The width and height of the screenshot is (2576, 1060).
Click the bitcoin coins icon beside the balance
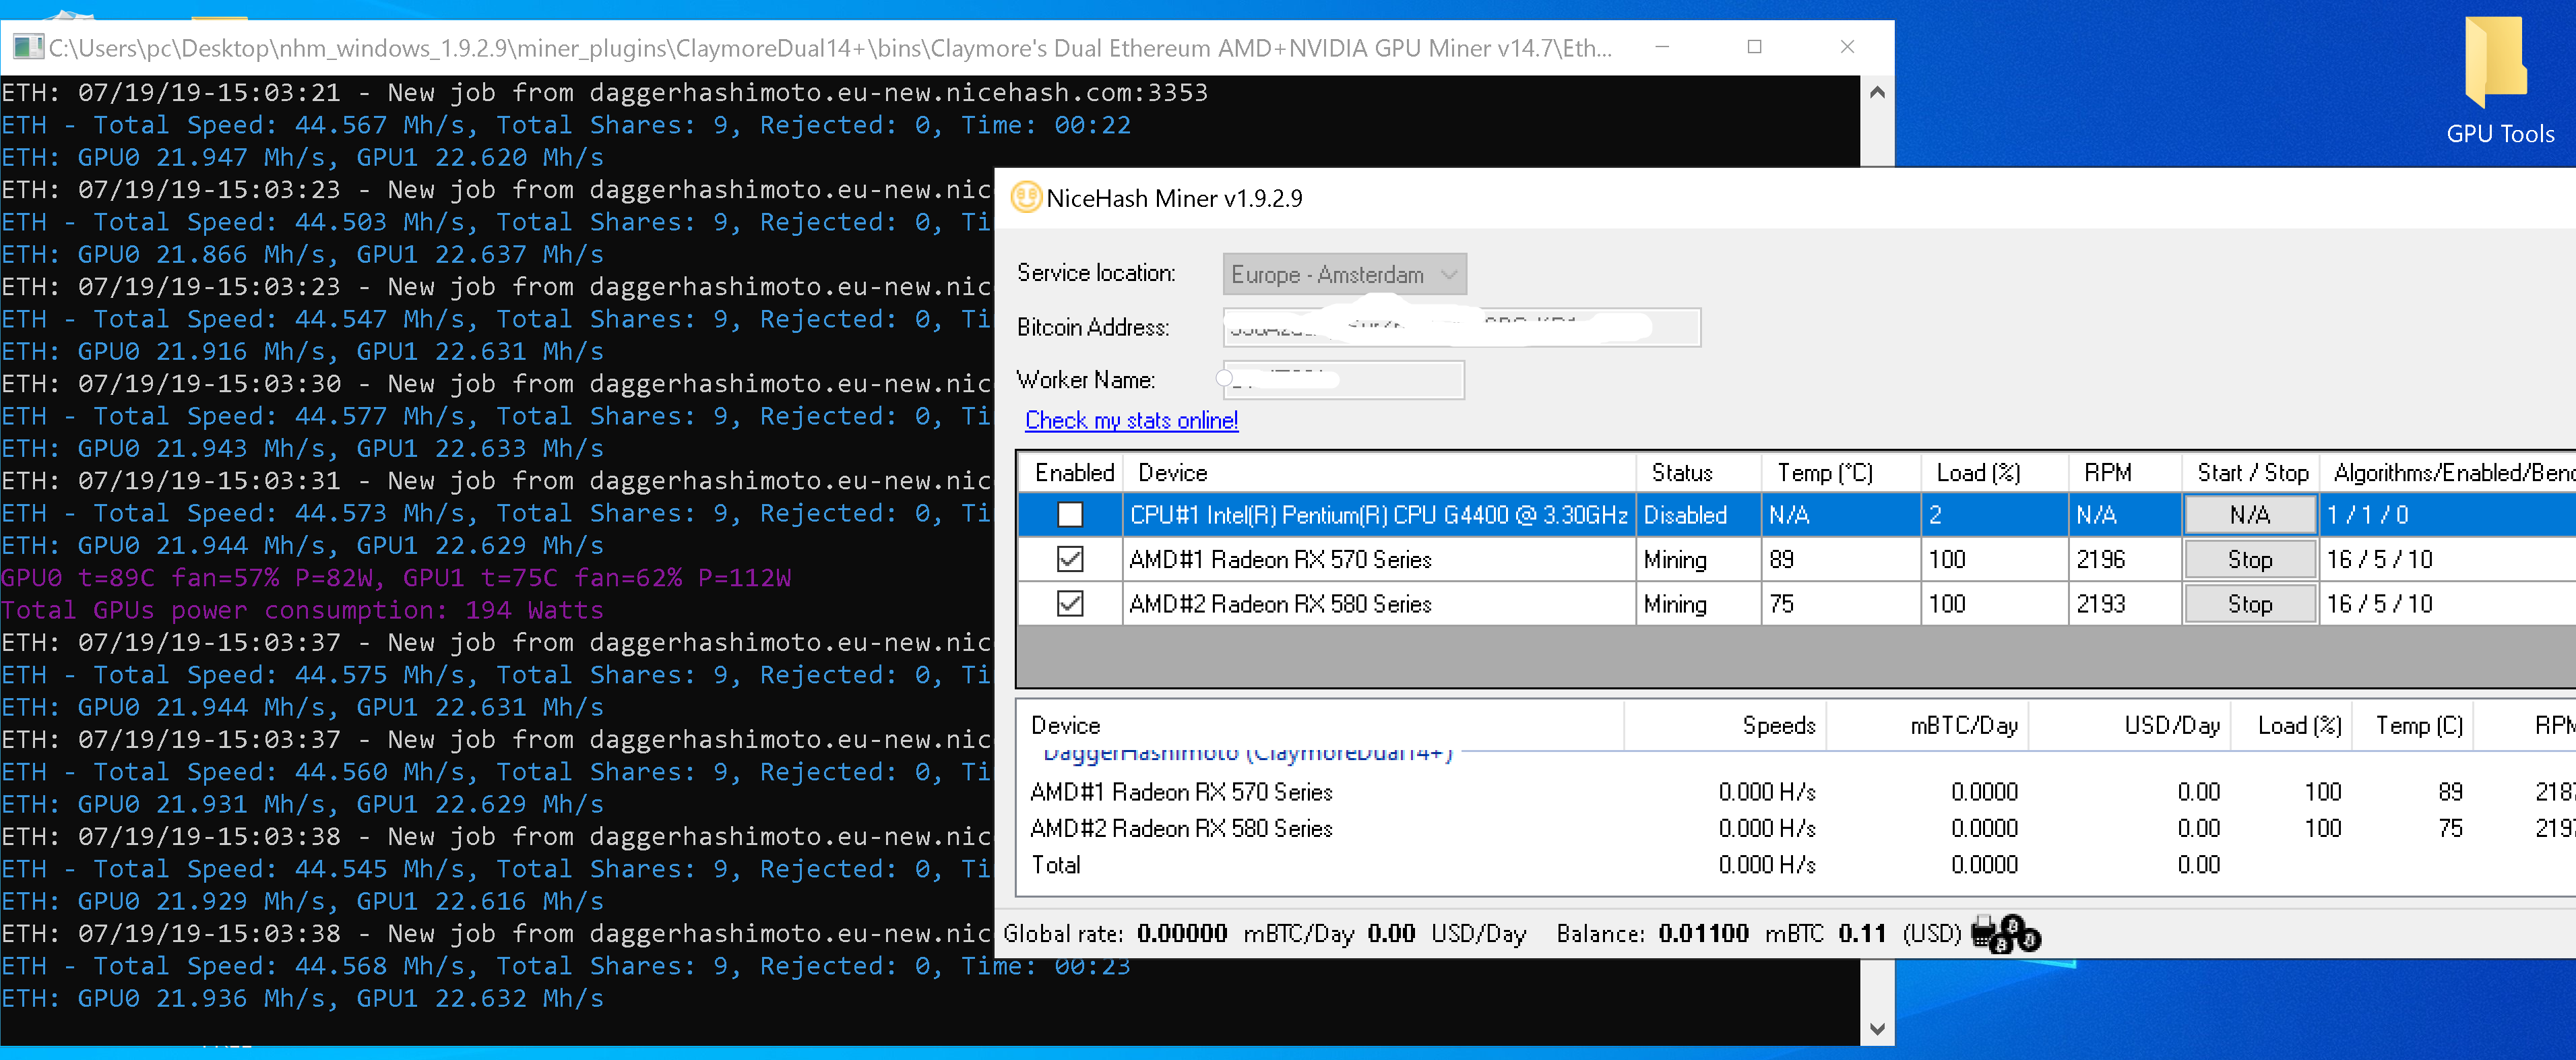pyautogui.click(x=2016, y=935)
